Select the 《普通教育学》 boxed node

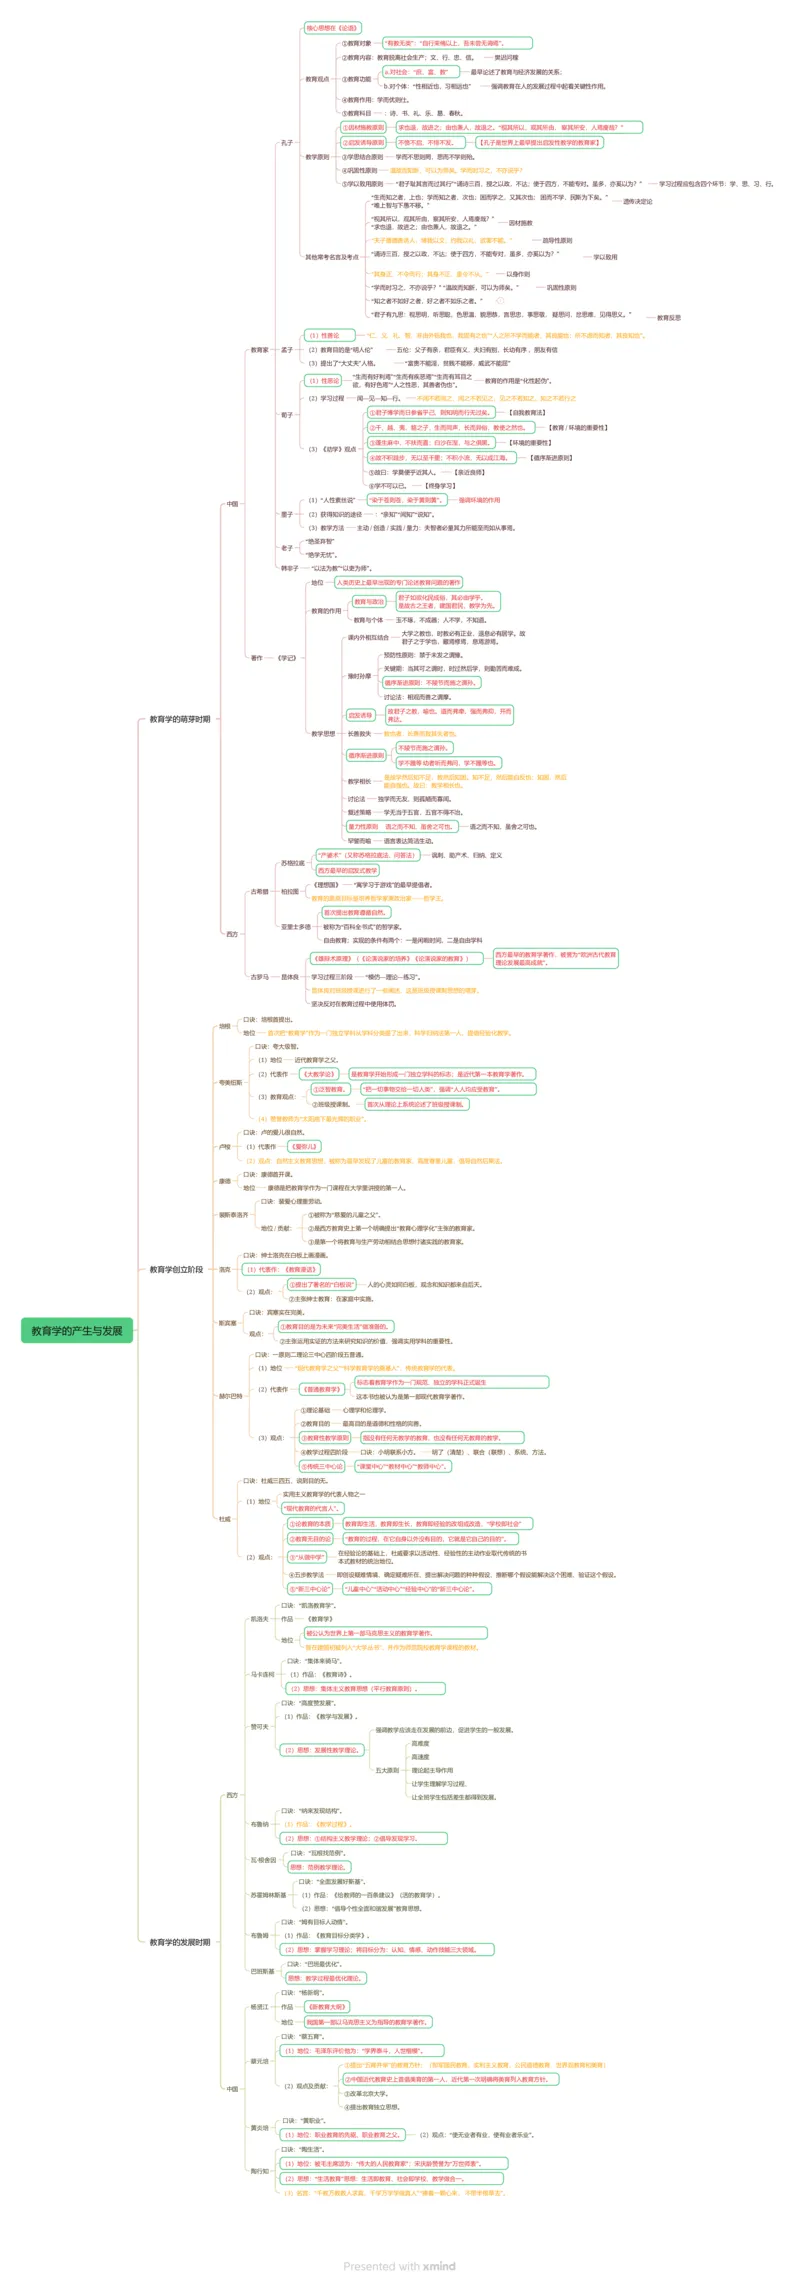[322, 1389]
